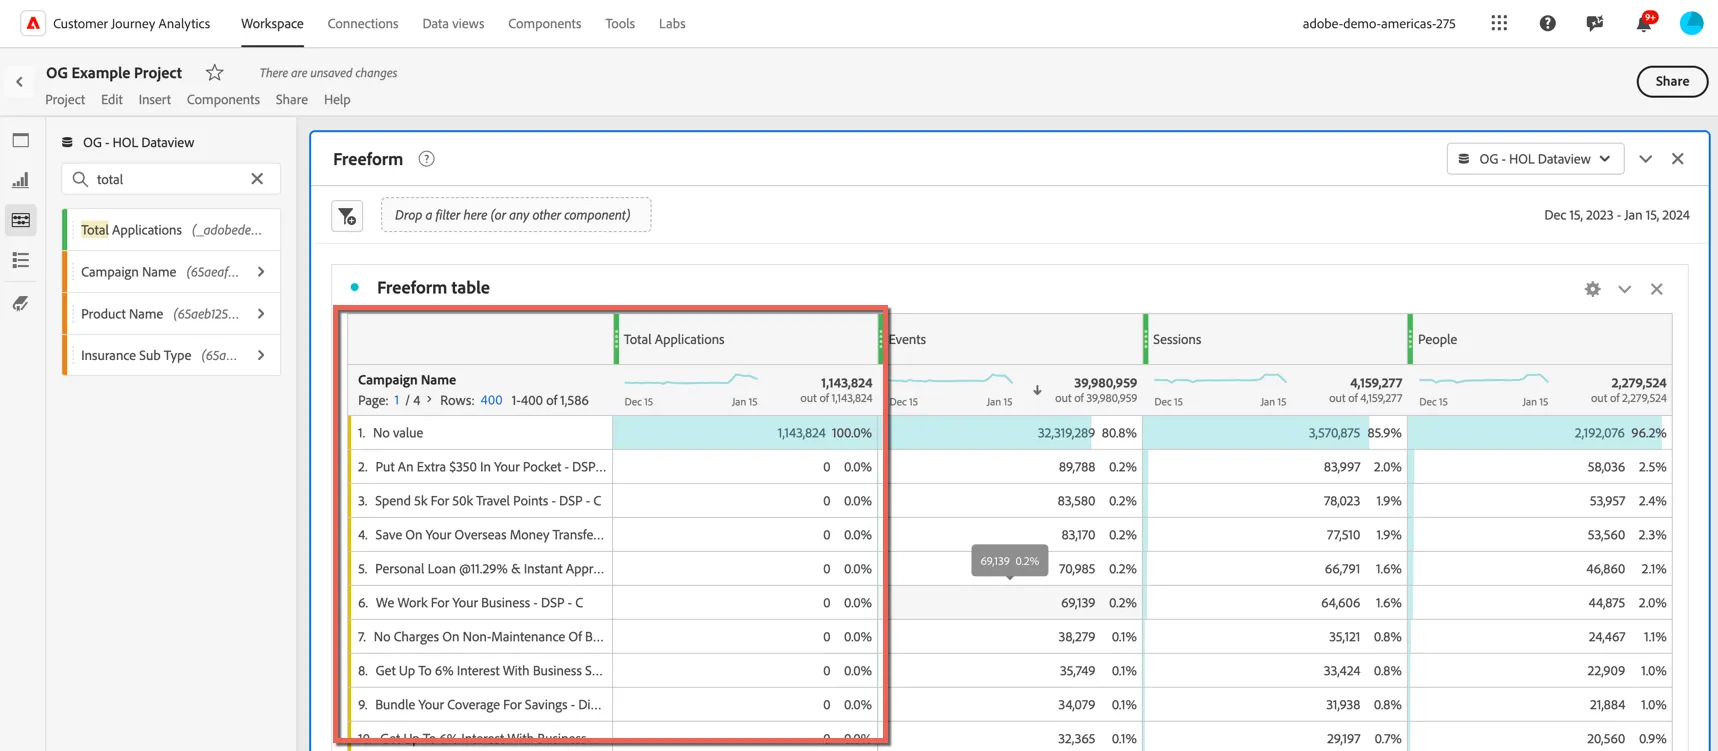Expand Campaign Name component

pos(261,272)
